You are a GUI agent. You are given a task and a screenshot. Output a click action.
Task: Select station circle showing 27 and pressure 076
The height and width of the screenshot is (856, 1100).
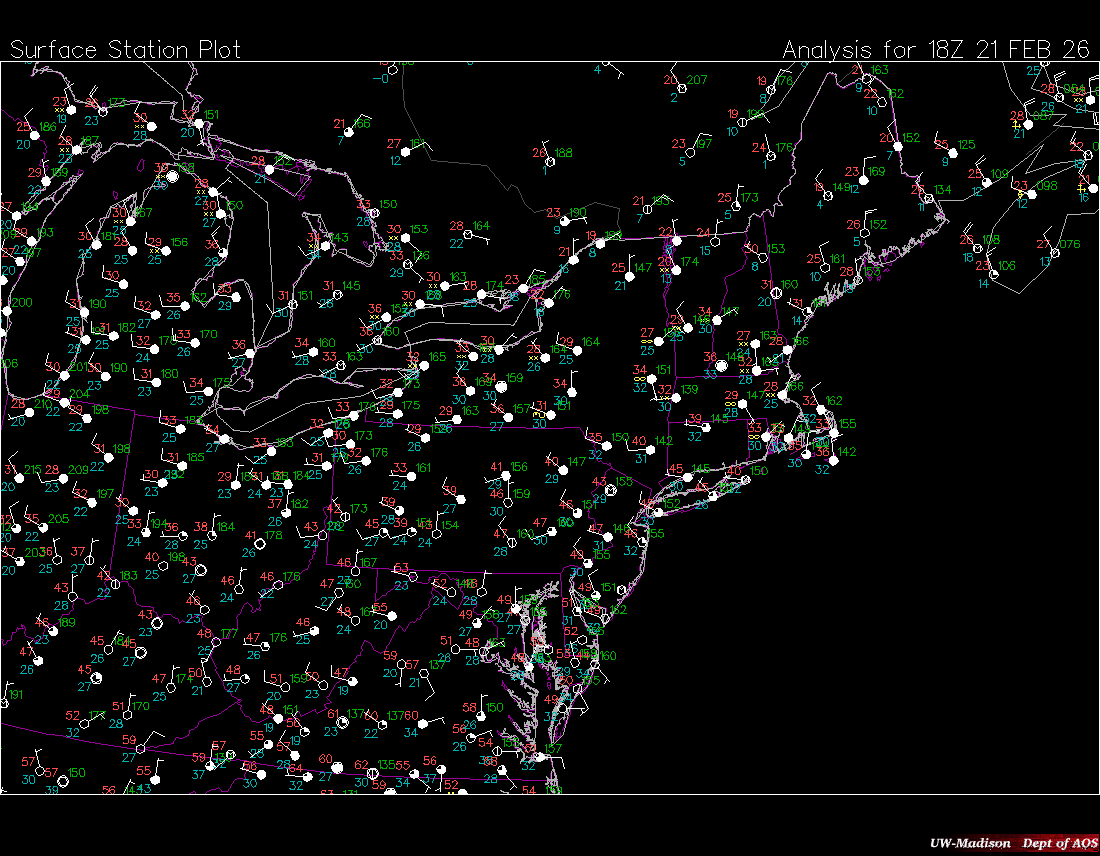1055,253
